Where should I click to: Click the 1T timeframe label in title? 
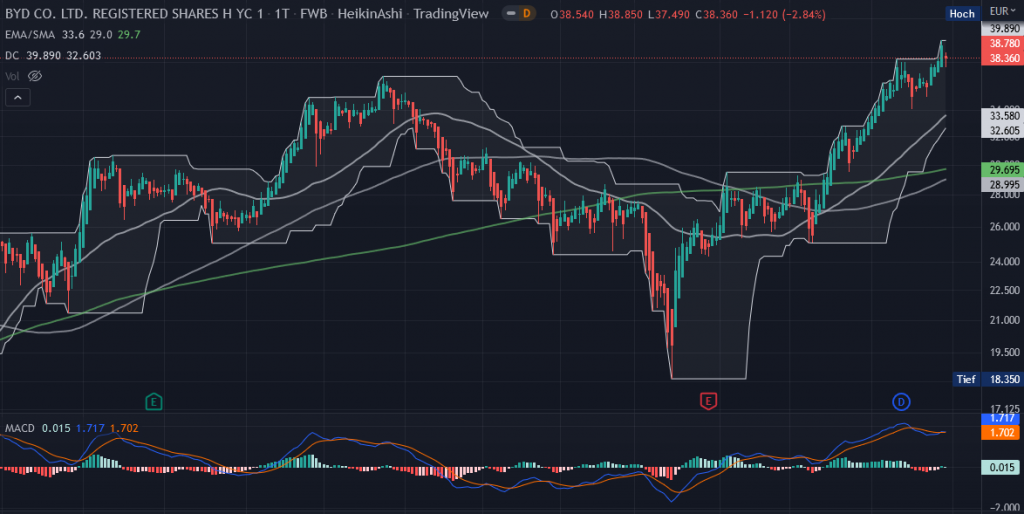pyautogui.click(x=281, y=14)
